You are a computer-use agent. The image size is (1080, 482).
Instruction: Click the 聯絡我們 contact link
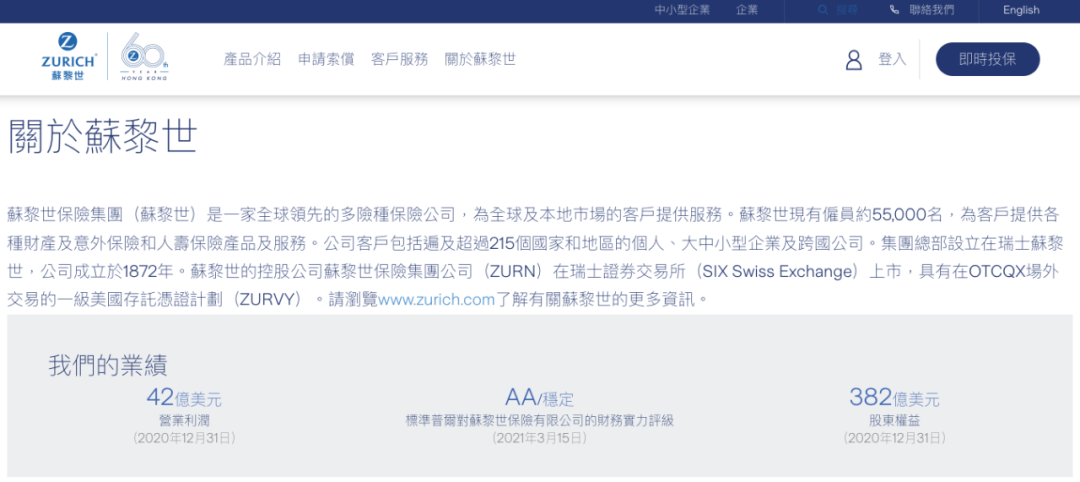tap(932, 10)
